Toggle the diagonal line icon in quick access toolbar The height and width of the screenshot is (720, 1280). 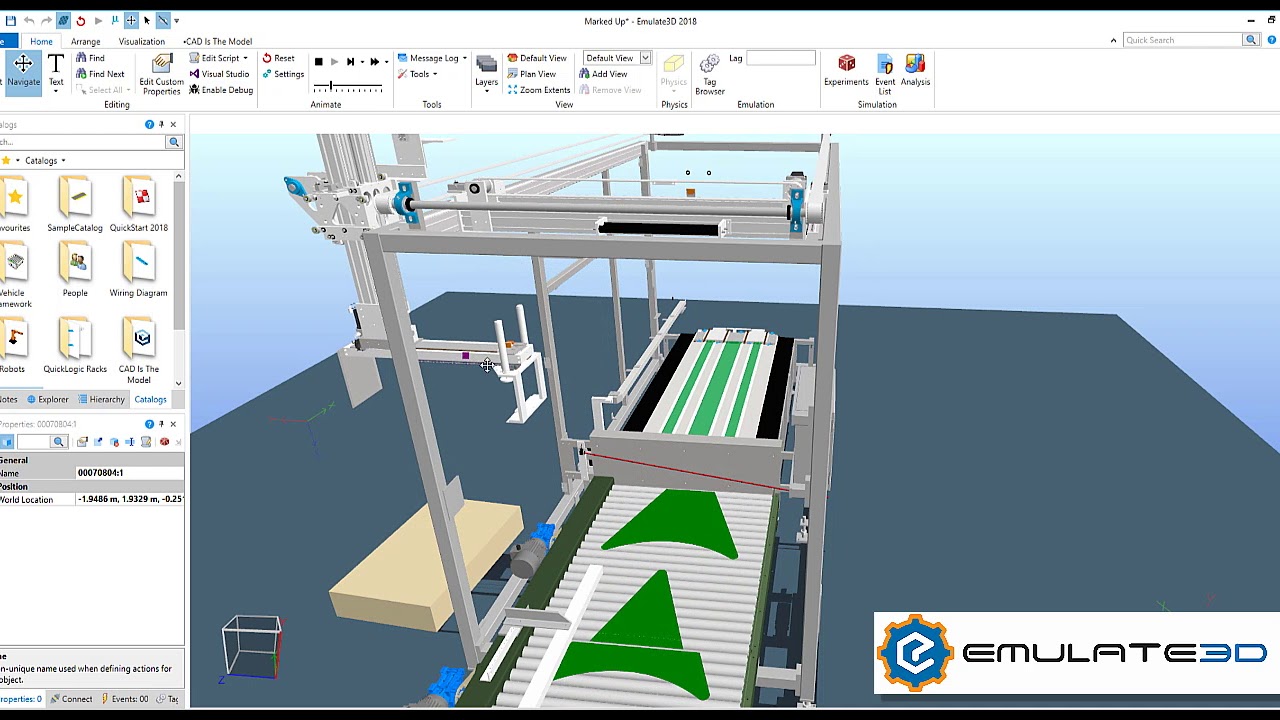[163, 20]
